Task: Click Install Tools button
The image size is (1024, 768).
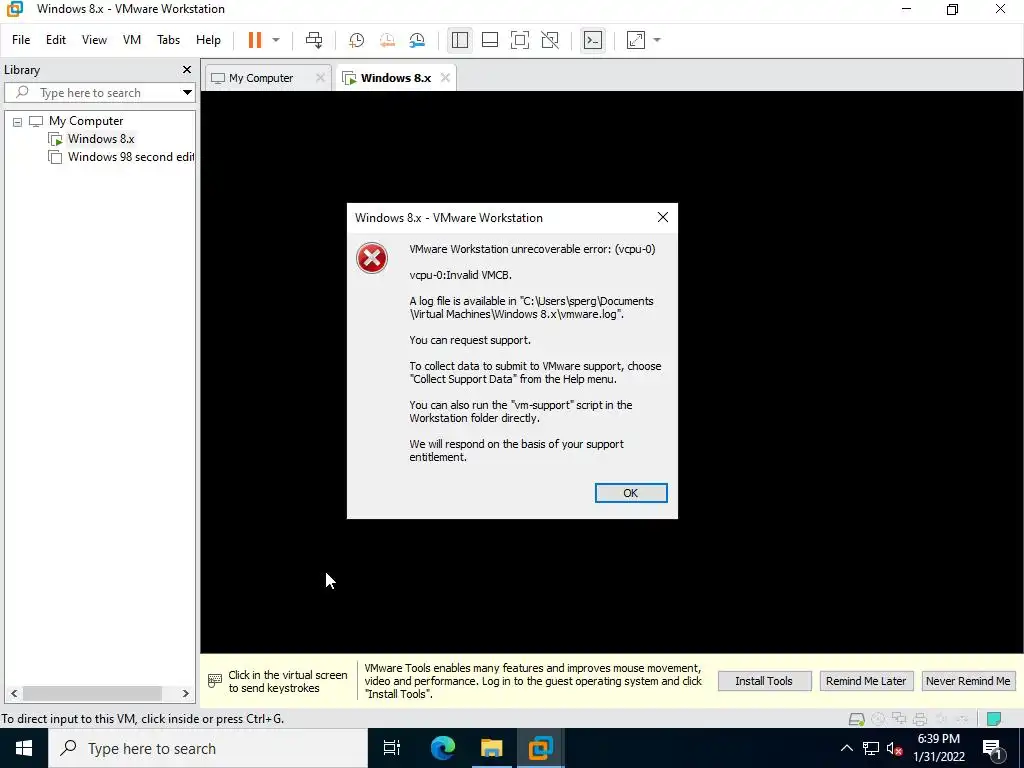Action: click(x=764, y=681)
